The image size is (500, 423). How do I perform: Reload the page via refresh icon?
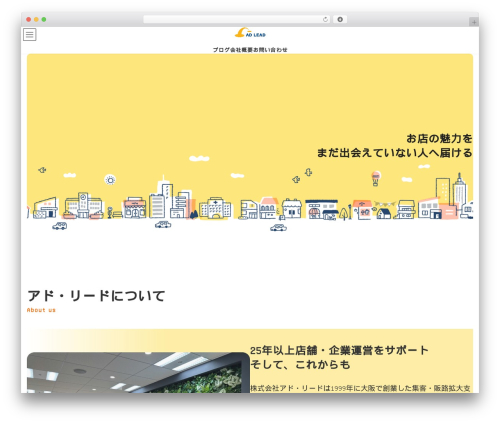[x=325, y=20]
